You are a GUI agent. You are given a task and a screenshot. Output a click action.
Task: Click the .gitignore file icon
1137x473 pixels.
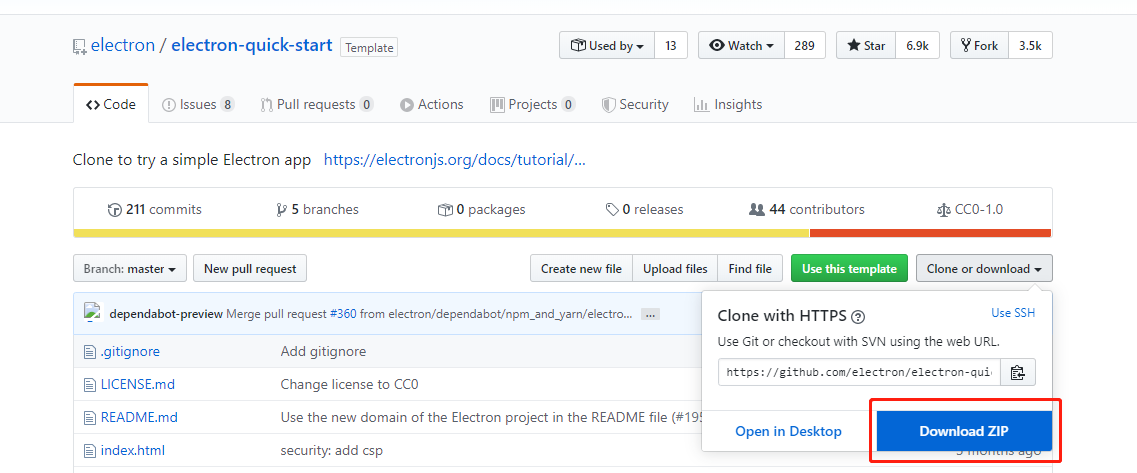coord(89,351)
